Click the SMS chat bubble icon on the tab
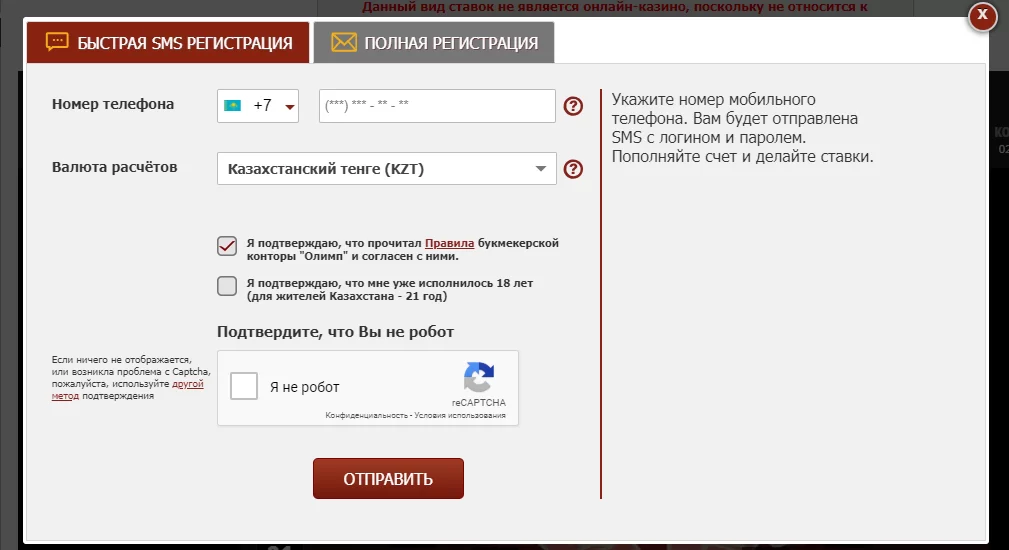1009x550 pixels. tap(57, 42)
